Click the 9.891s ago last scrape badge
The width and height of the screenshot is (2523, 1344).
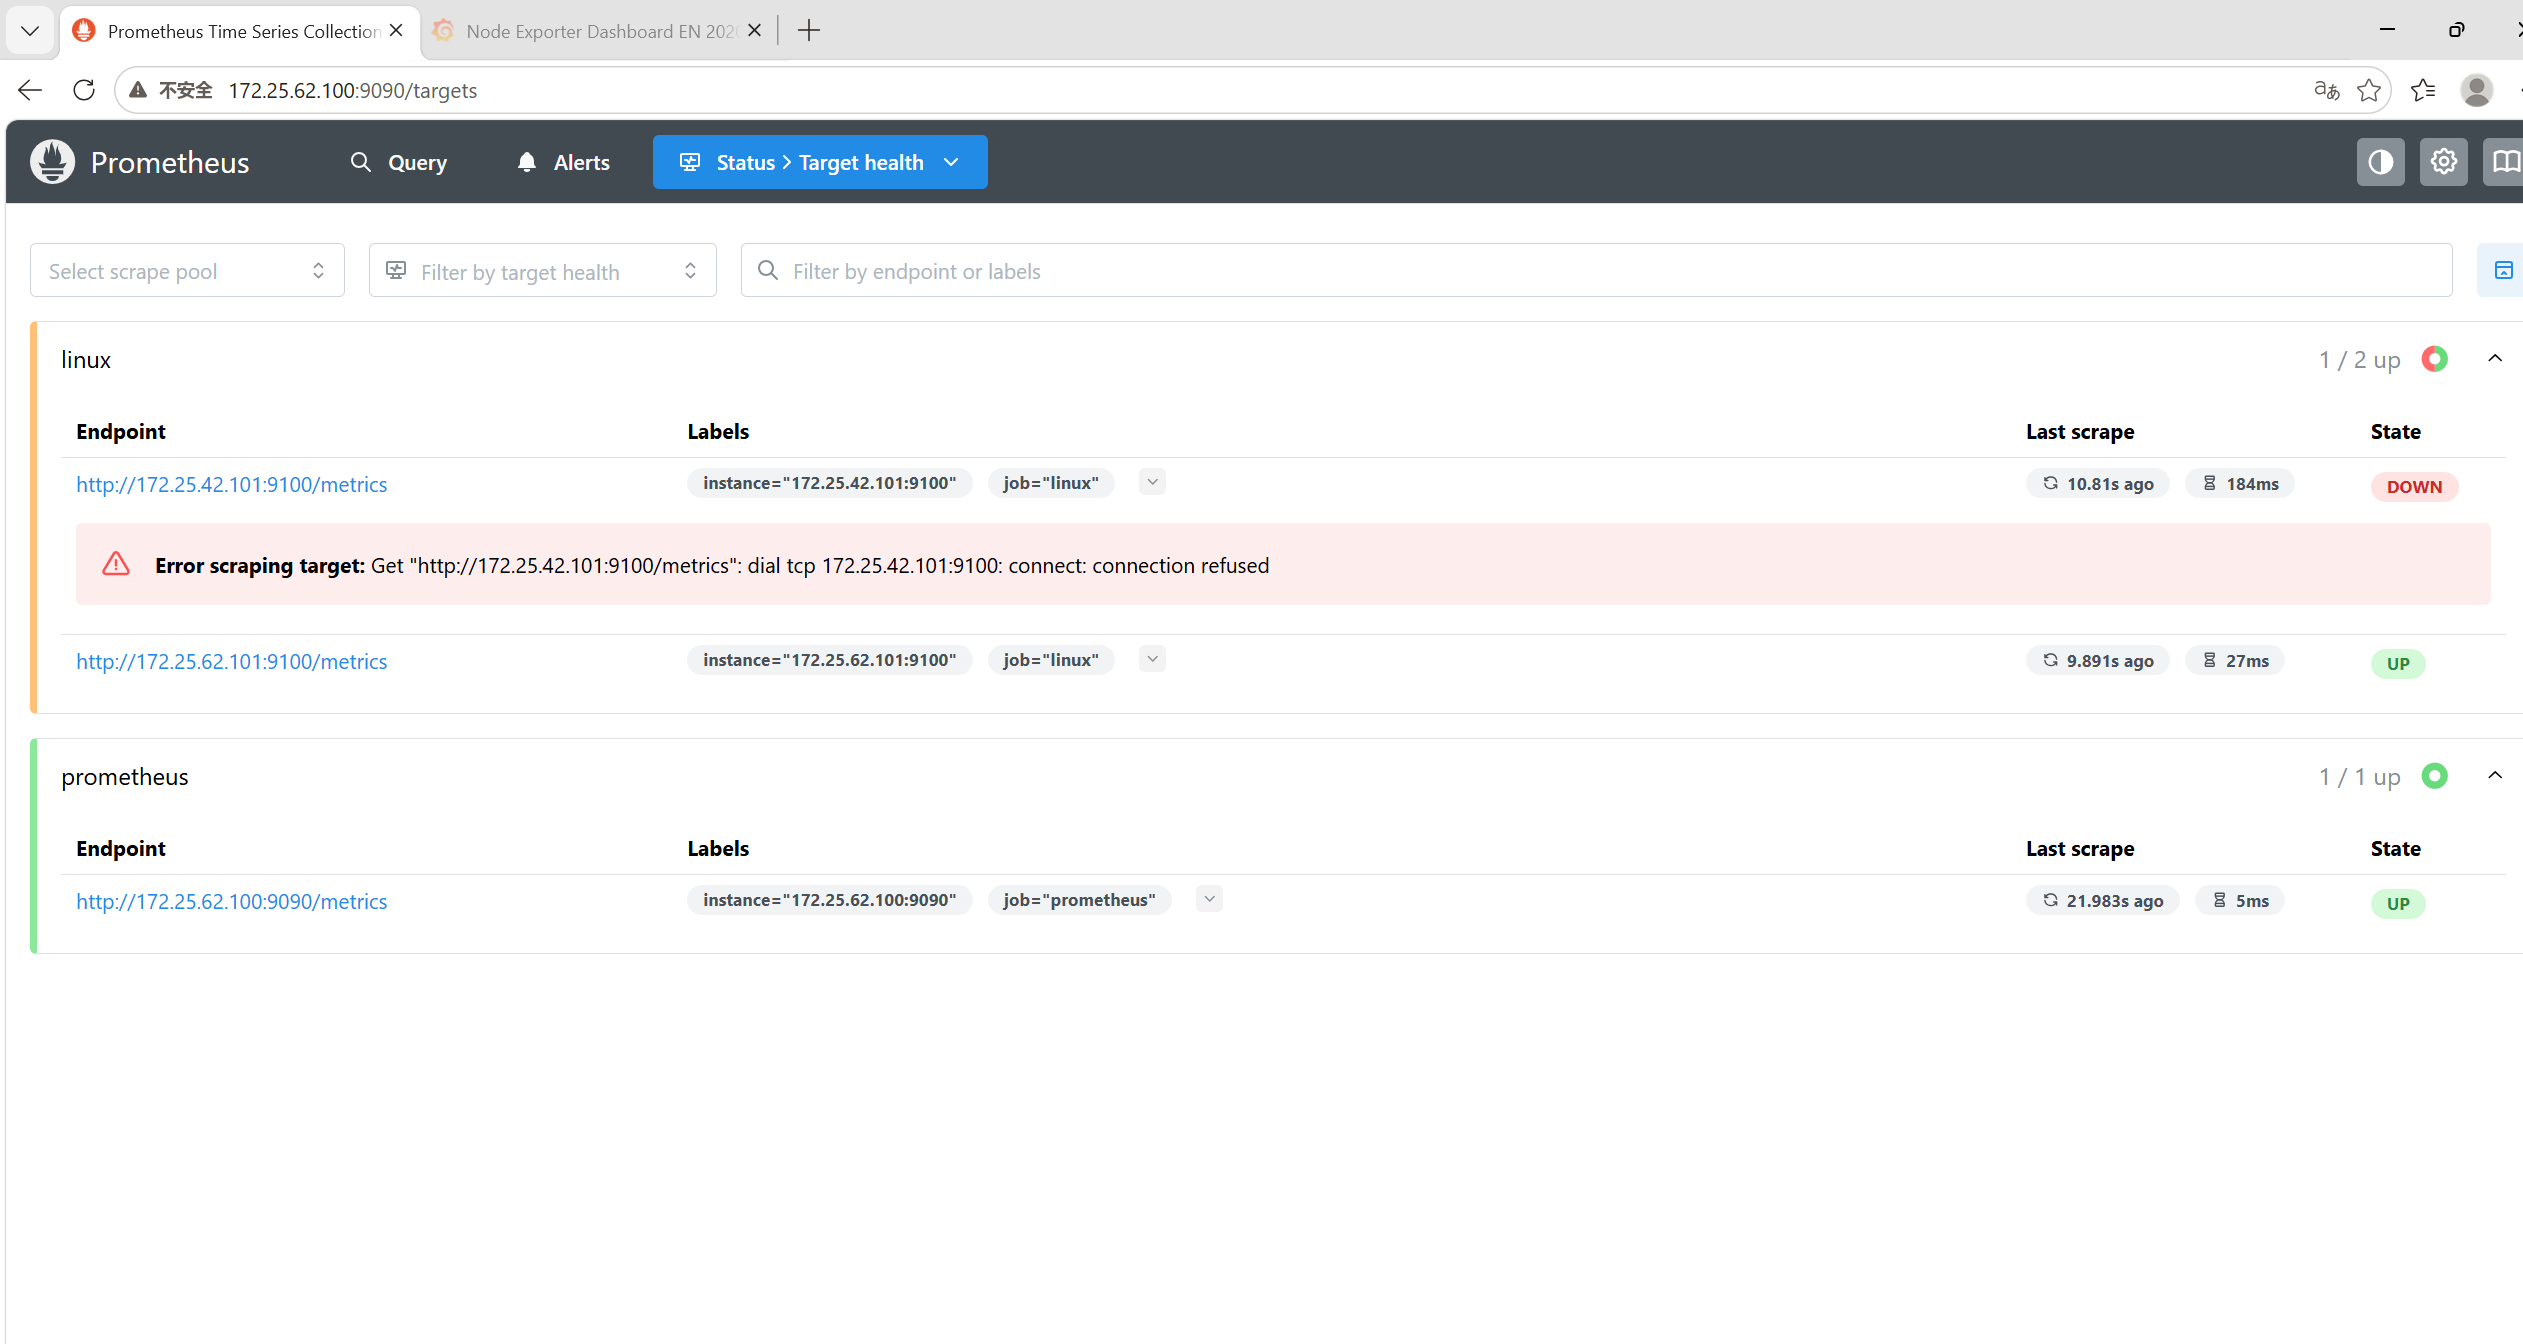[2097, 661]
